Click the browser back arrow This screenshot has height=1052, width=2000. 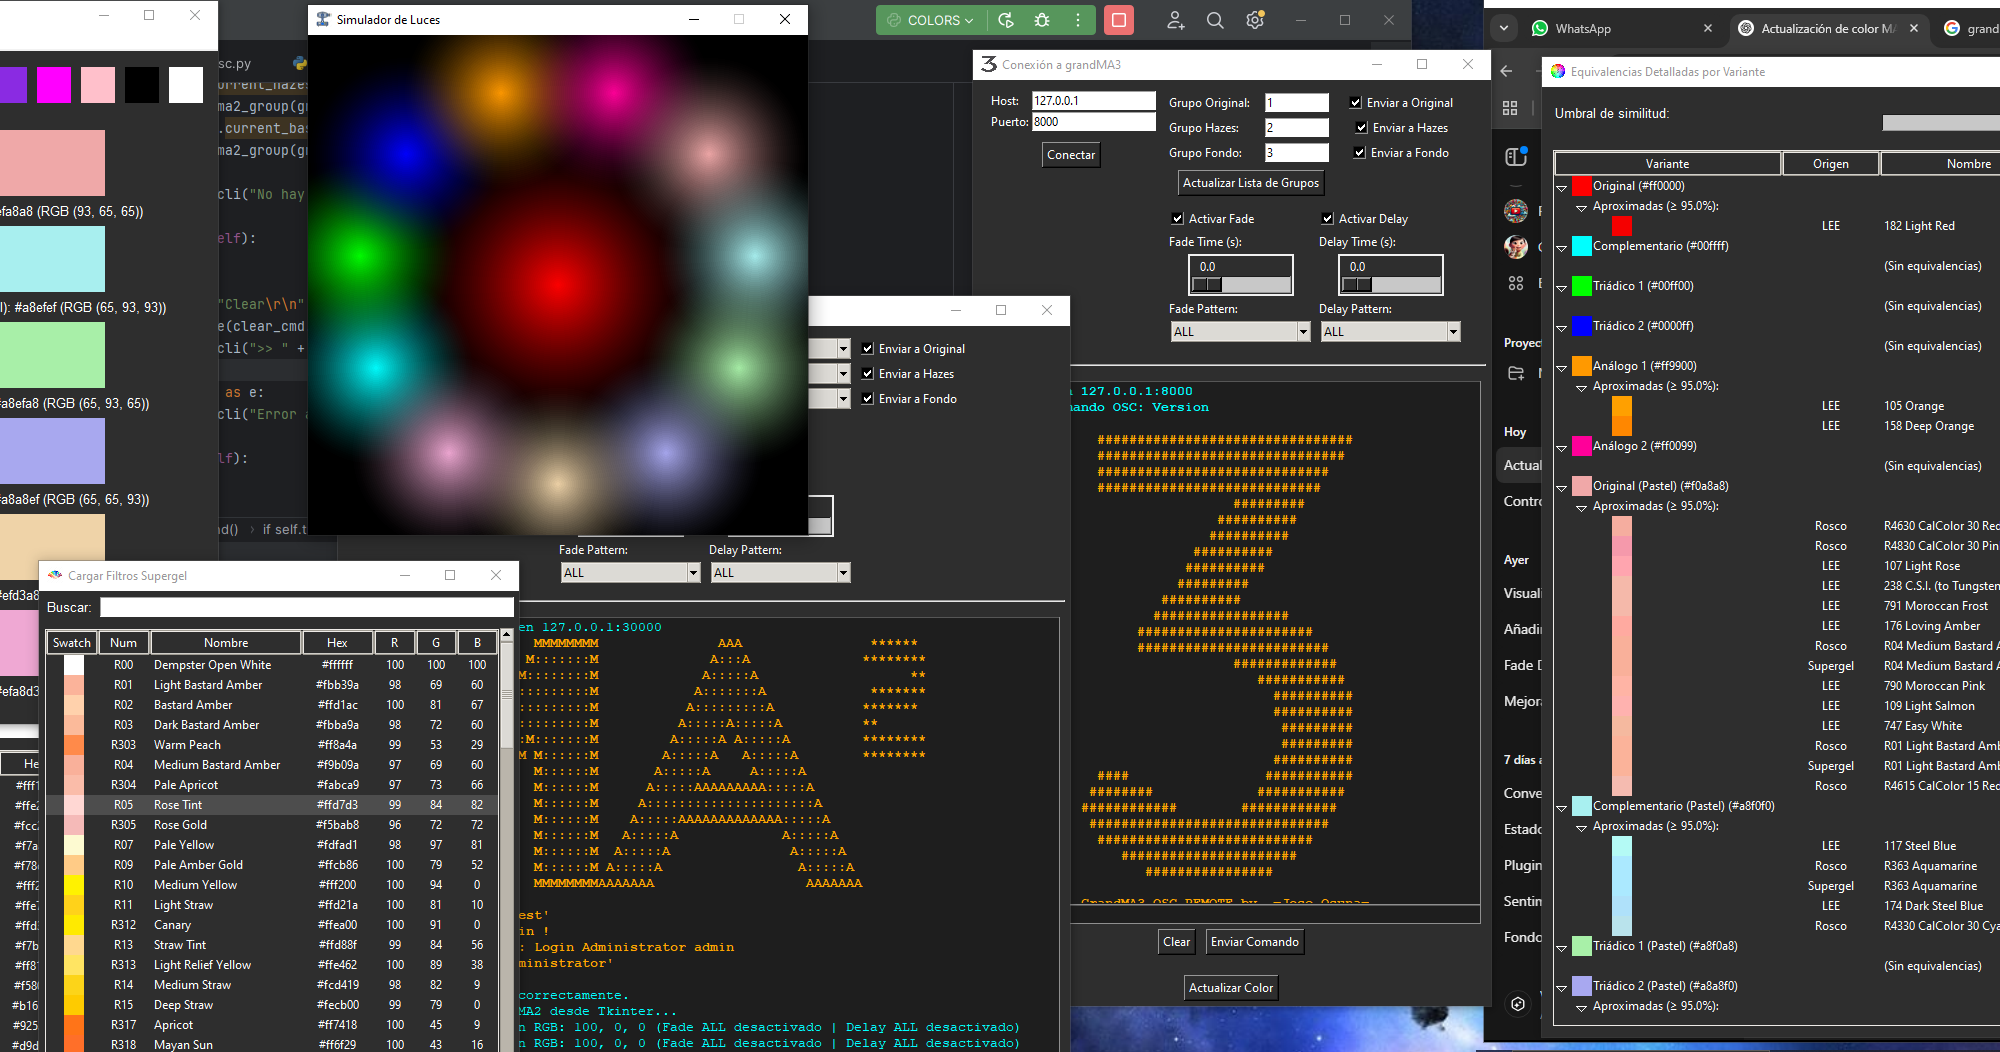1507,71
